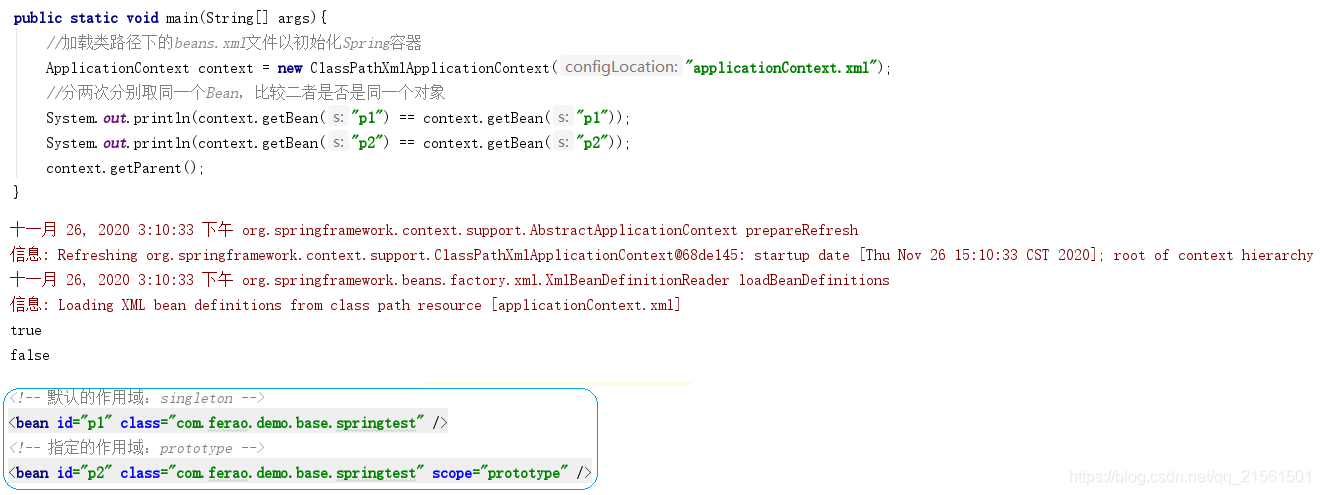Click the scope="prototype" attribute
The width and height of the screenshot is (1320, 495).
point(500,473)
